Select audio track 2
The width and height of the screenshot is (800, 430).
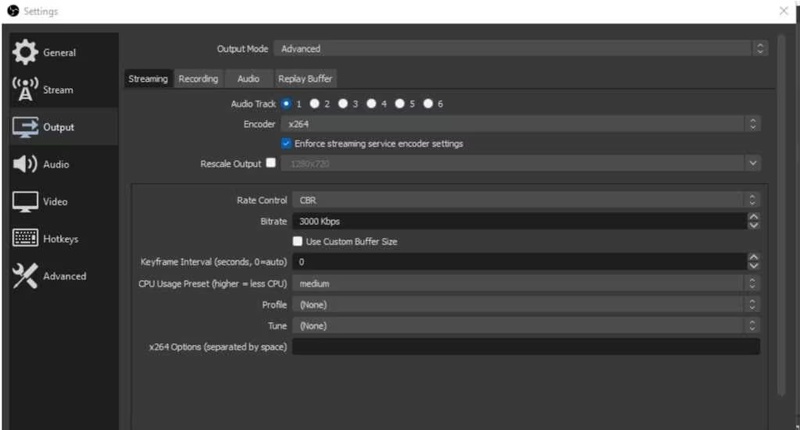coord(314,104)
